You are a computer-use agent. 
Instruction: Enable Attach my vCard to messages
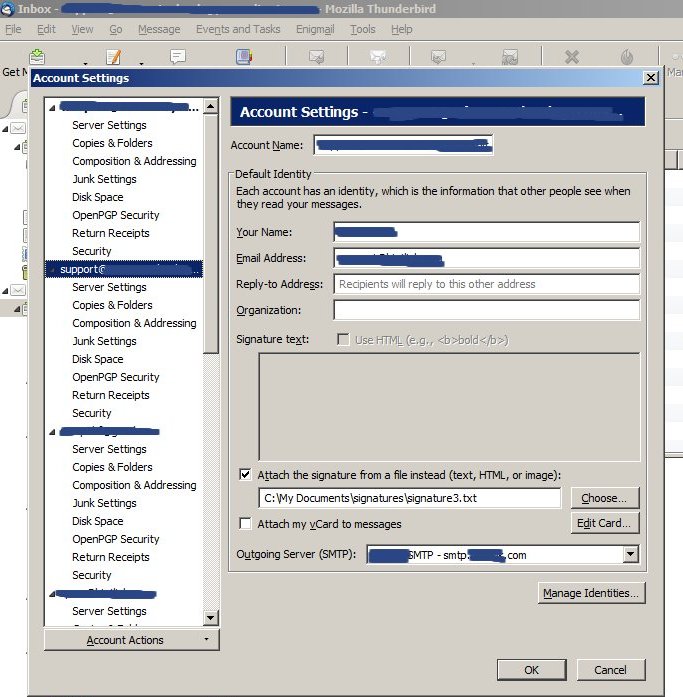tap(245, 523)
